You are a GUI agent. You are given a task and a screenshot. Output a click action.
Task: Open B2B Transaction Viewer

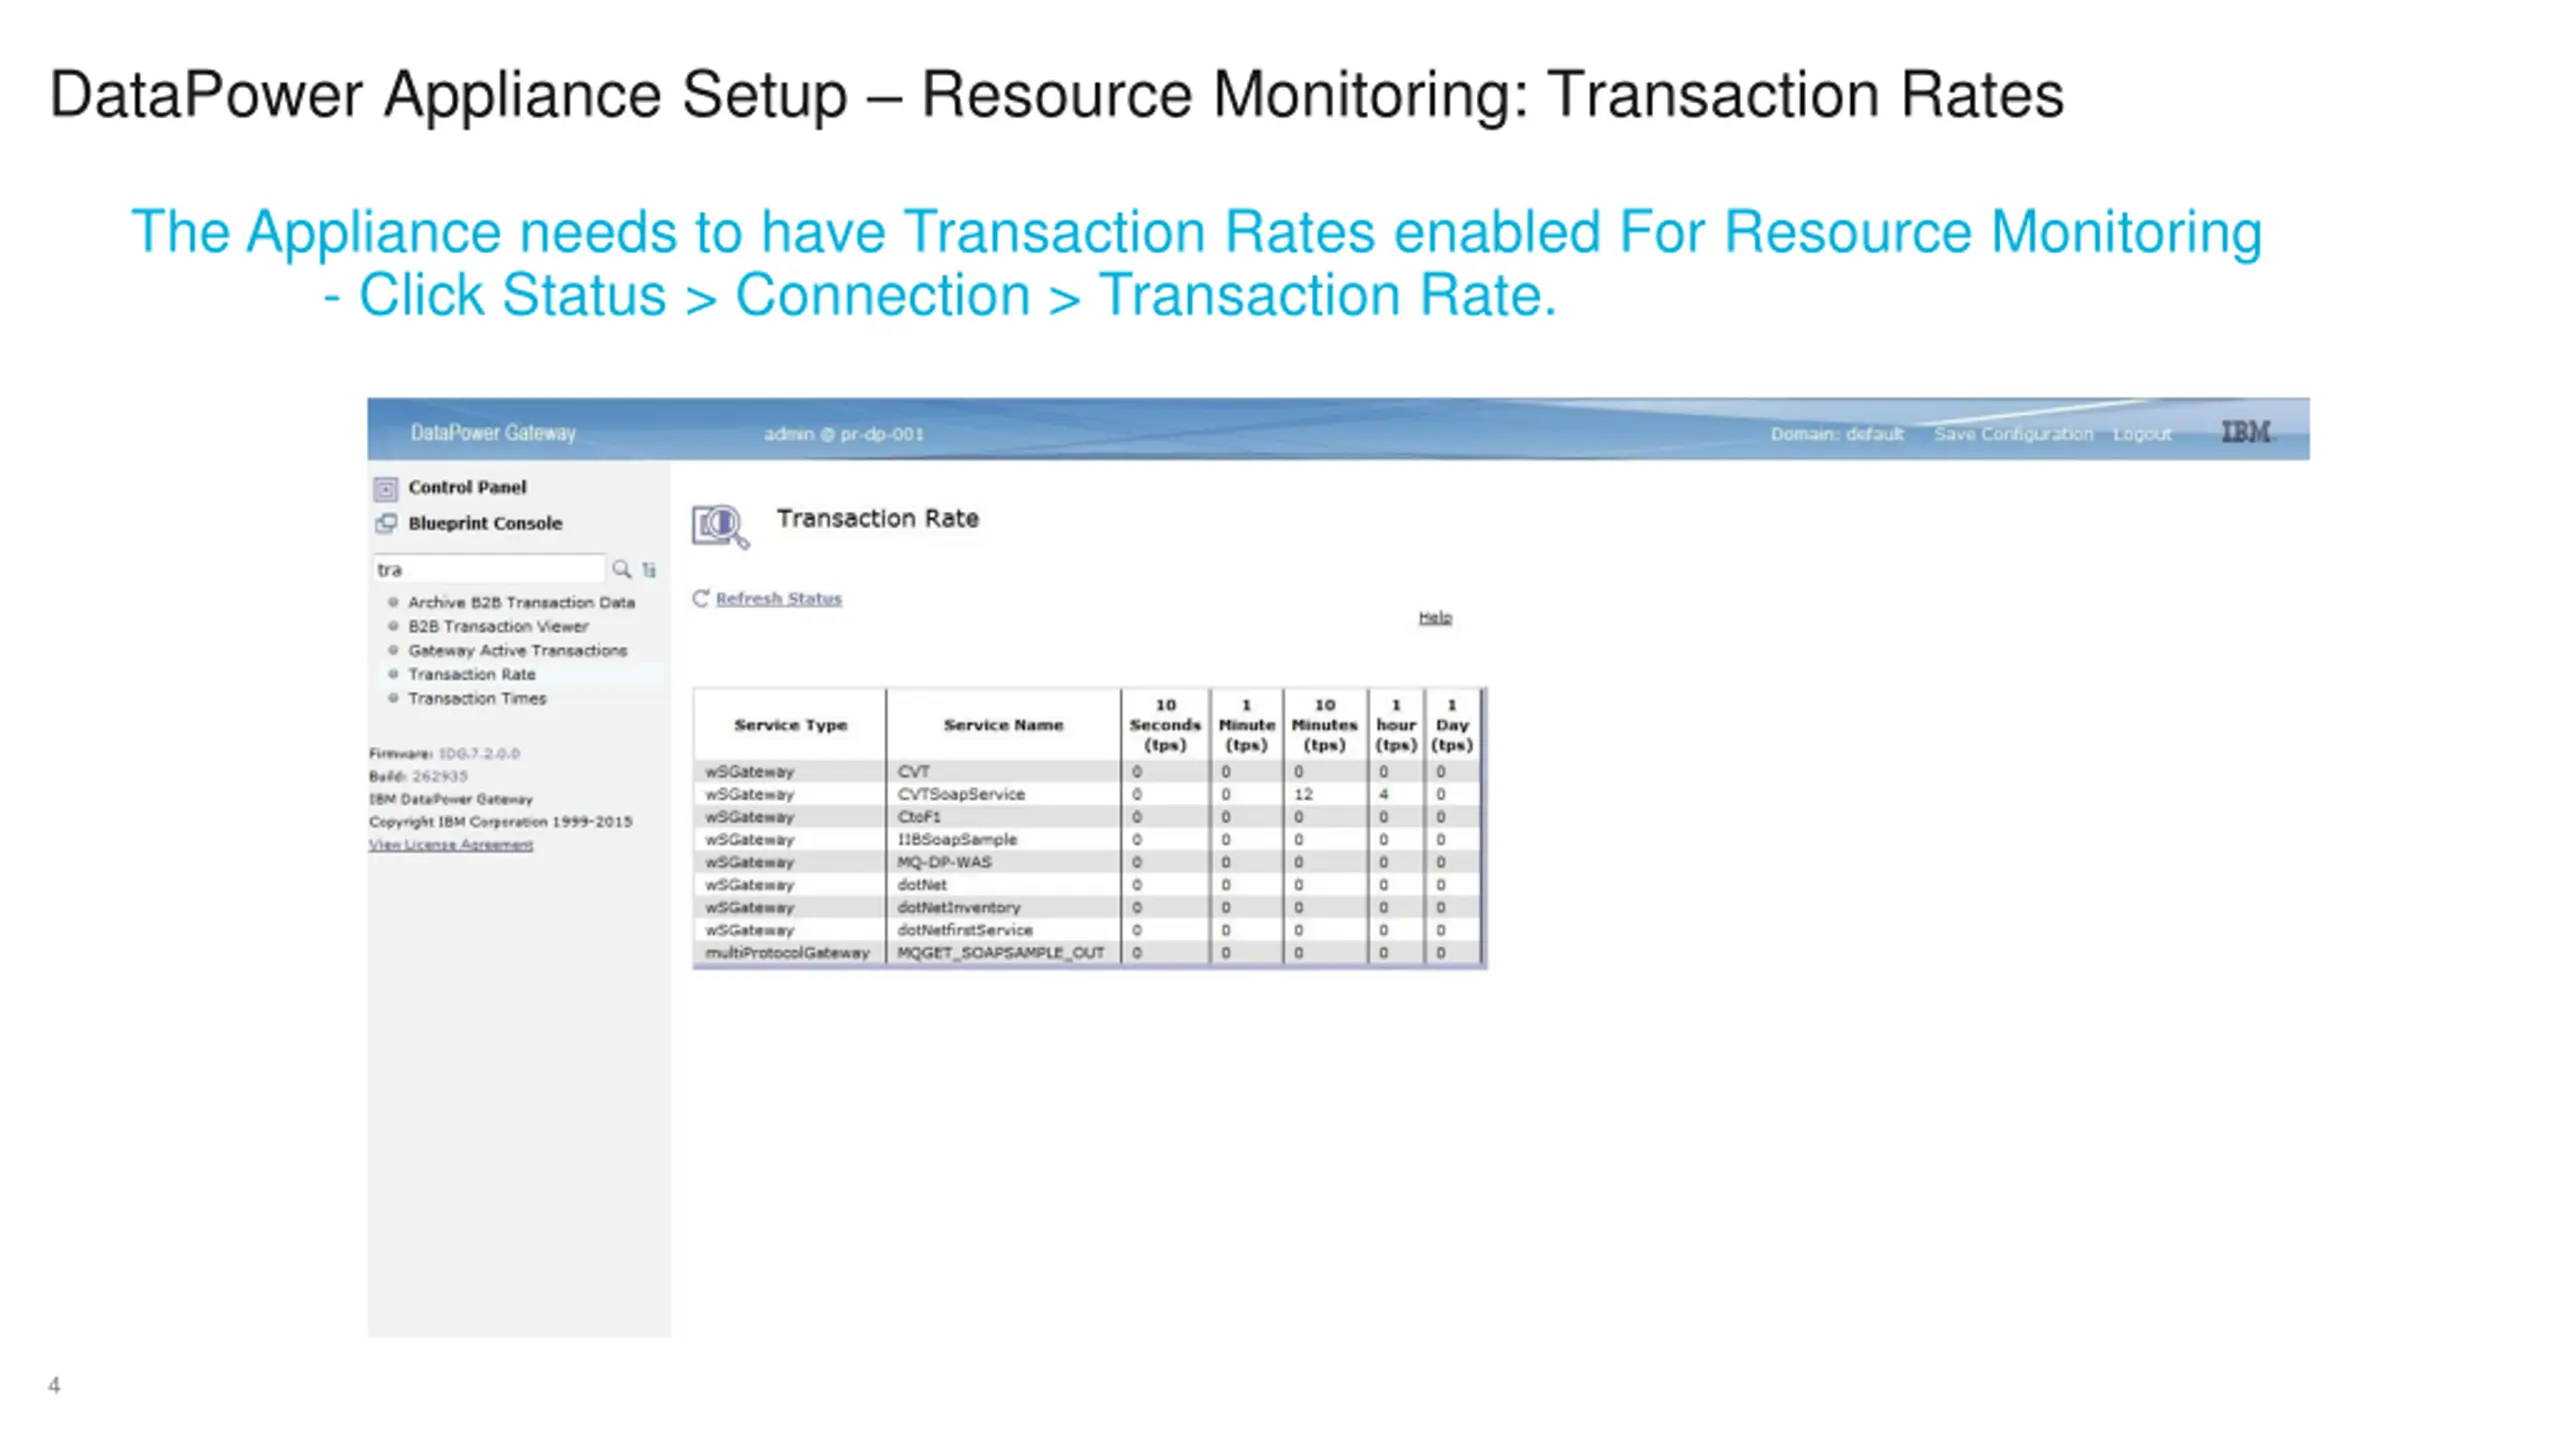[498, 626]
